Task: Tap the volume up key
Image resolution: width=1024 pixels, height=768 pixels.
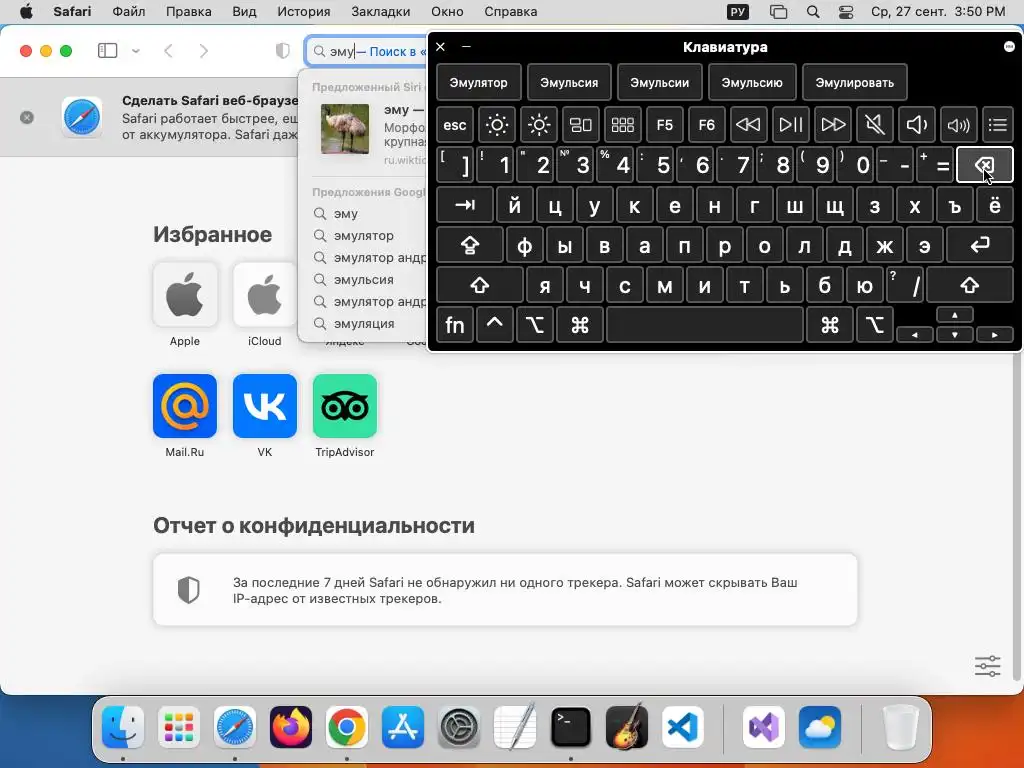Action: (959, 124)
